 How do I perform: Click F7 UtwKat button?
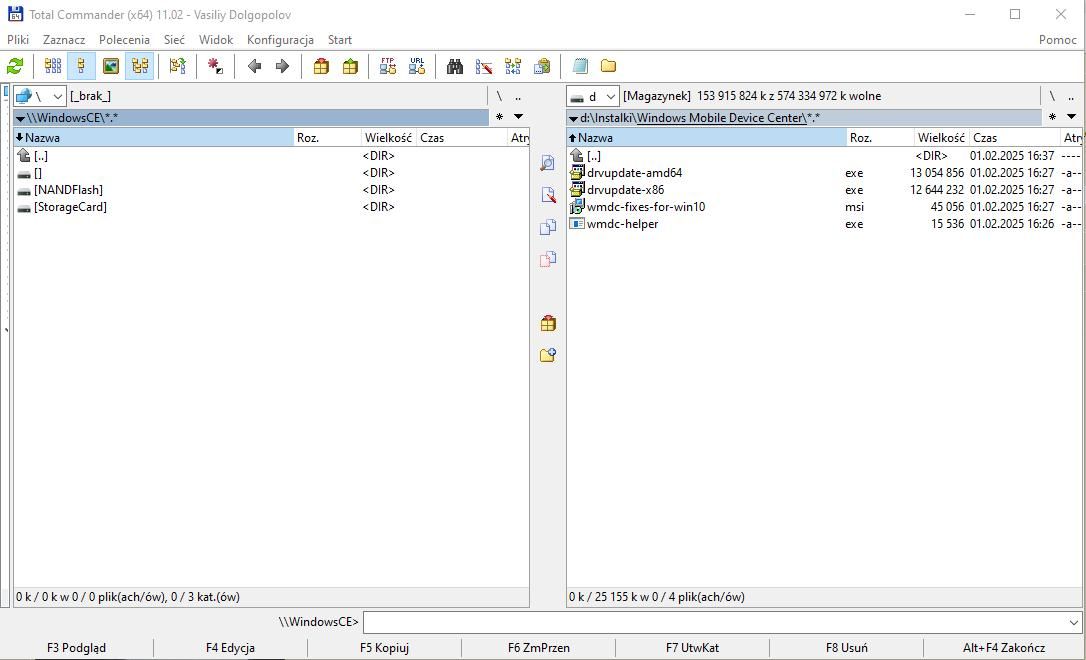pos(692,648)
